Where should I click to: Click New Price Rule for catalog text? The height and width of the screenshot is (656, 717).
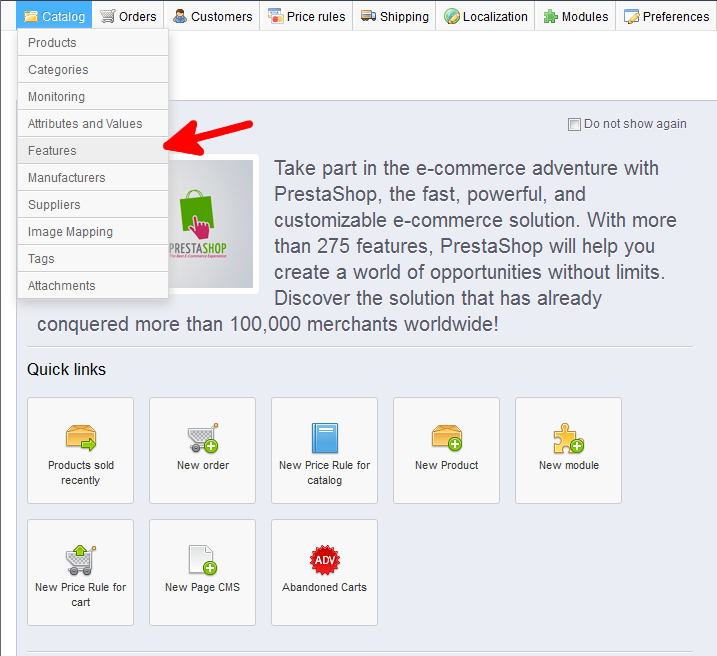pos(325,473)
